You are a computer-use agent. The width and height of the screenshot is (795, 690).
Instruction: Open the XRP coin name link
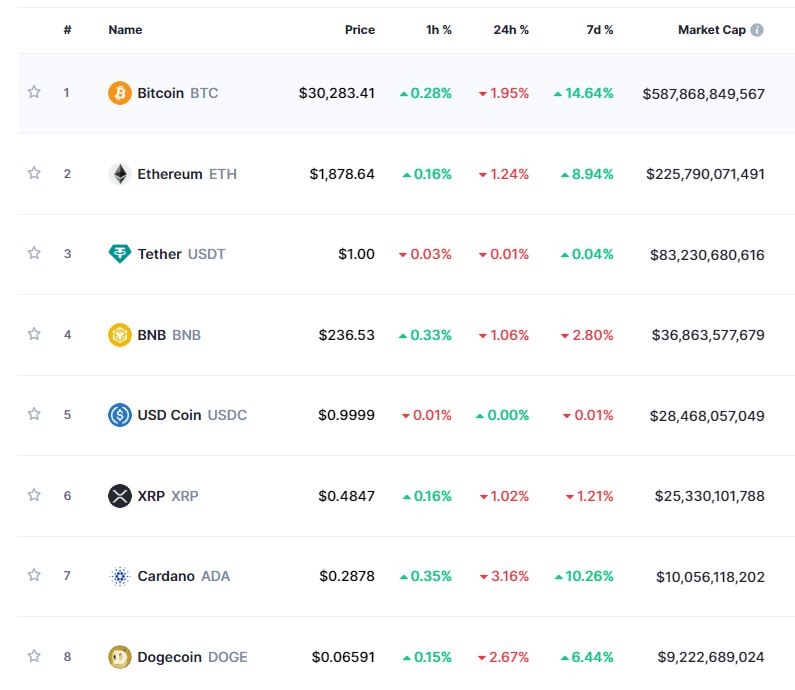tap(152, 496)
